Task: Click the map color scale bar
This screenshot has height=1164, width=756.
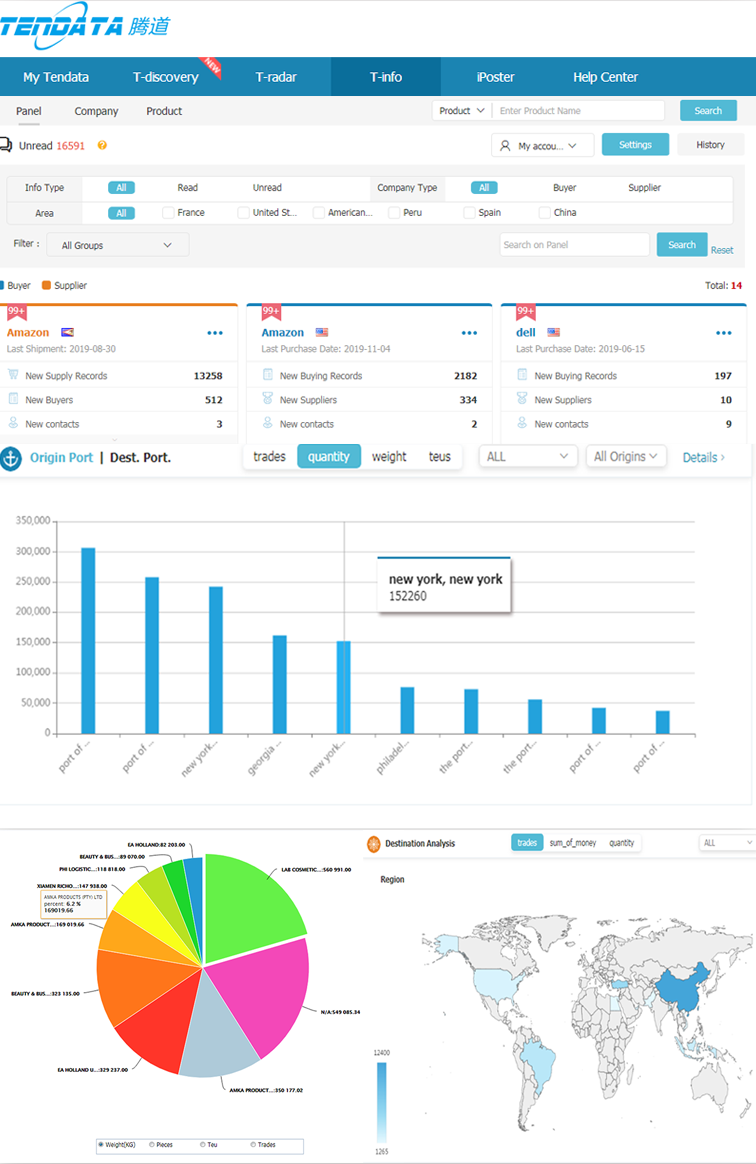Action: [x=382, y=1102]
